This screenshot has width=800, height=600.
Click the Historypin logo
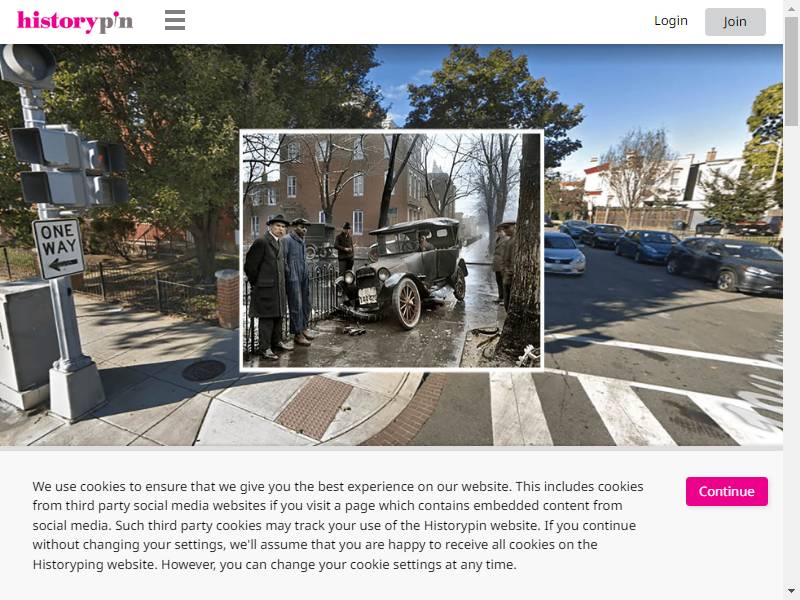tap(75, 21)
